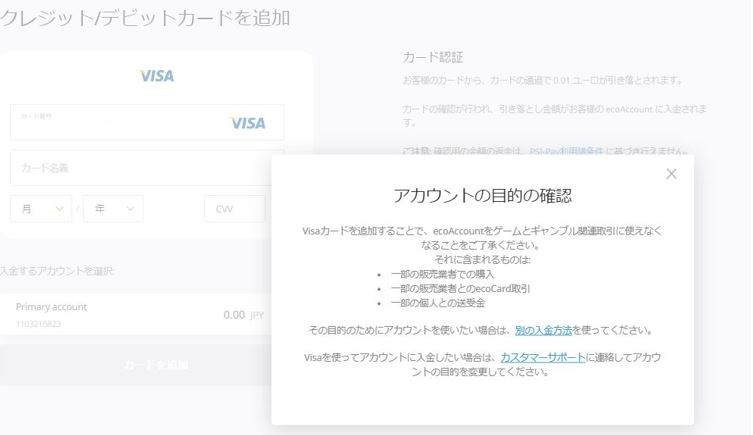Screen dimensions: 753x435
Task: Open the PSI-Pay terms of use link
Action: (566, 151)
